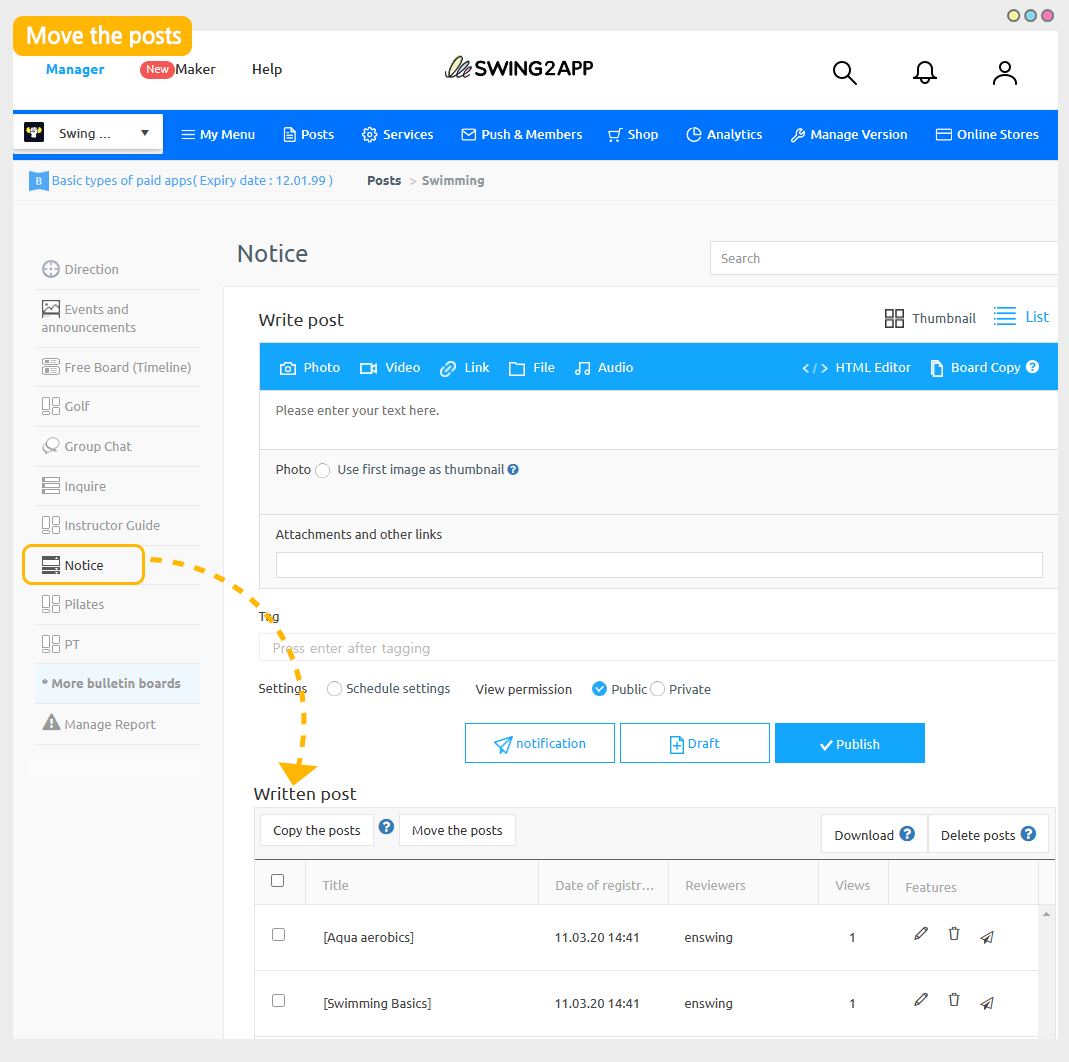Click the search magnifier icon in header
Screen dimensions: 1069x1062
coord(845,73)
